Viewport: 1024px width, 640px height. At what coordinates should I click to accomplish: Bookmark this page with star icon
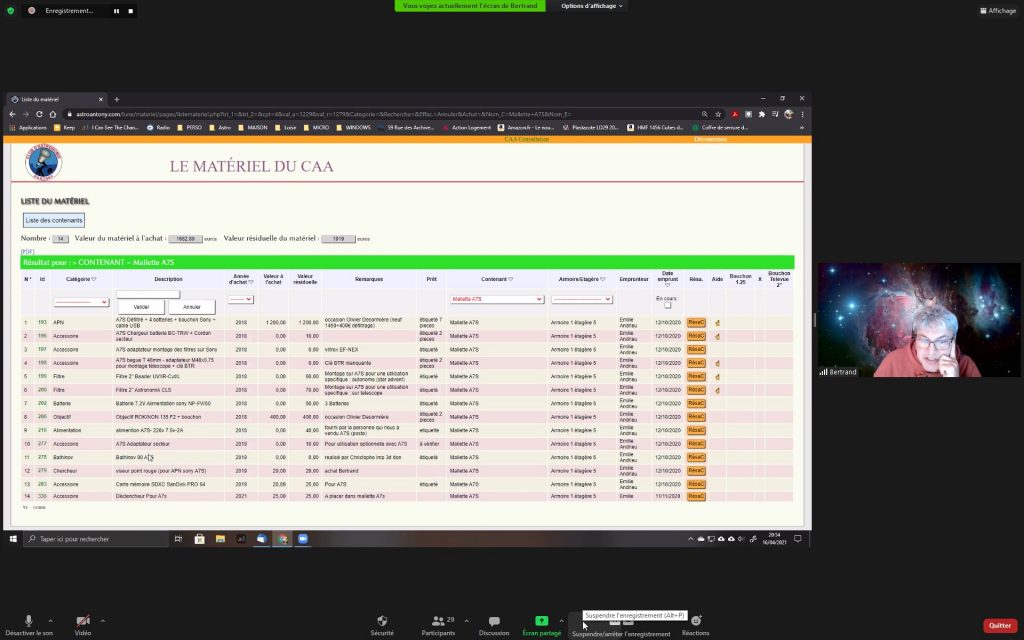click(x=718, y=114)
